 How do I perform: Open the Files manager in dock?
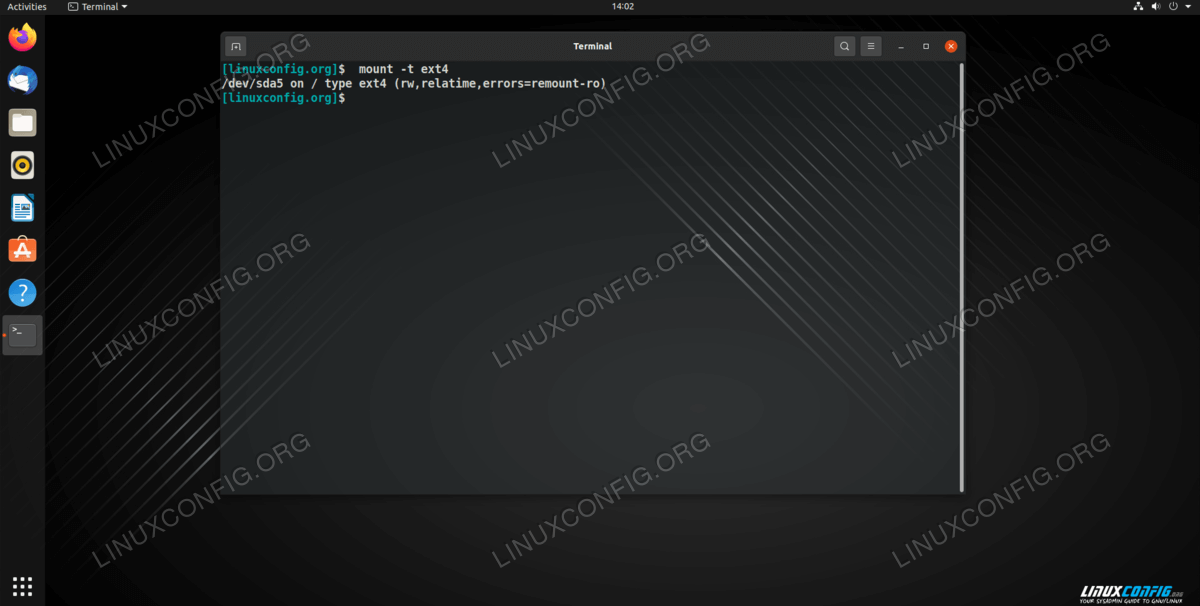tap(22, 123)
